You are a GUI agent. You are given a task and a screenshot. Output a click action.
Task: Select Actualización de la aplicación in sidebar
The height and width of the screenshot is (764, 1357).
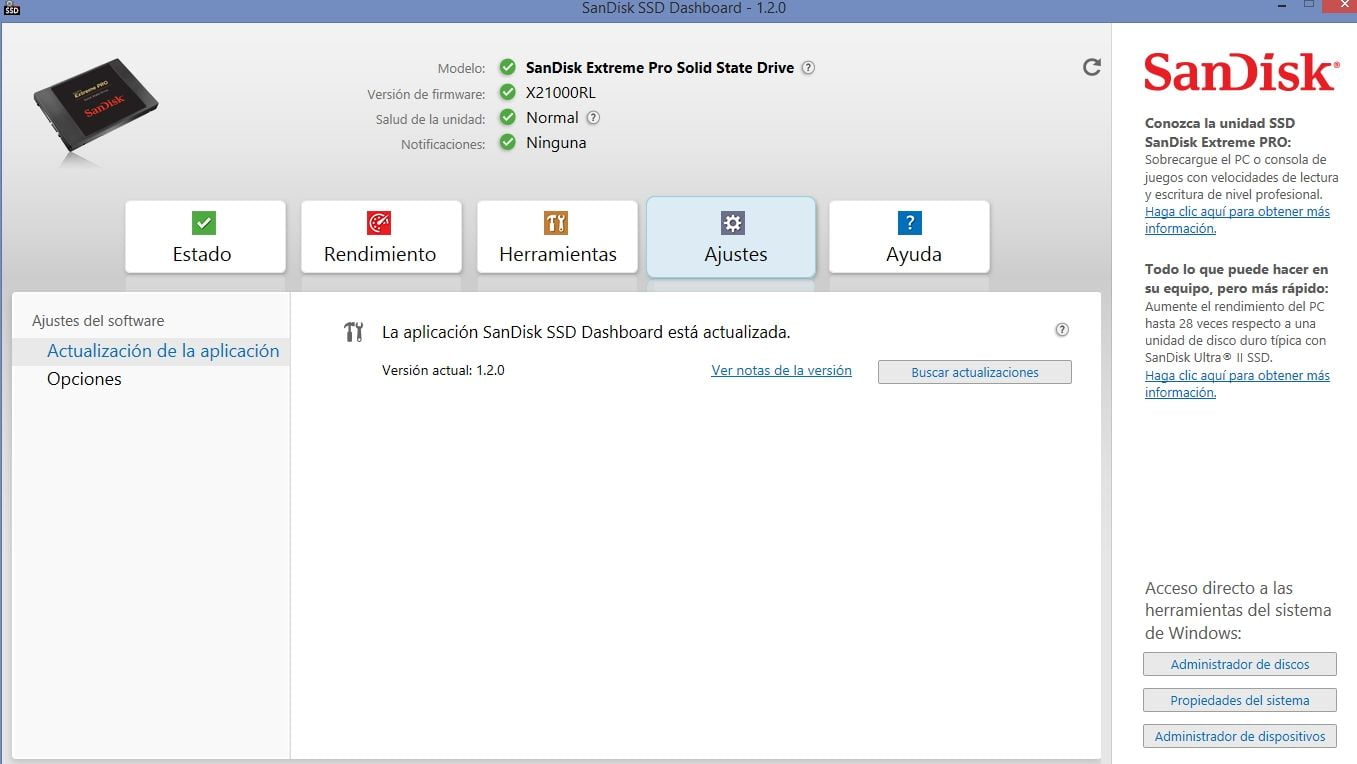click(151, 351)
